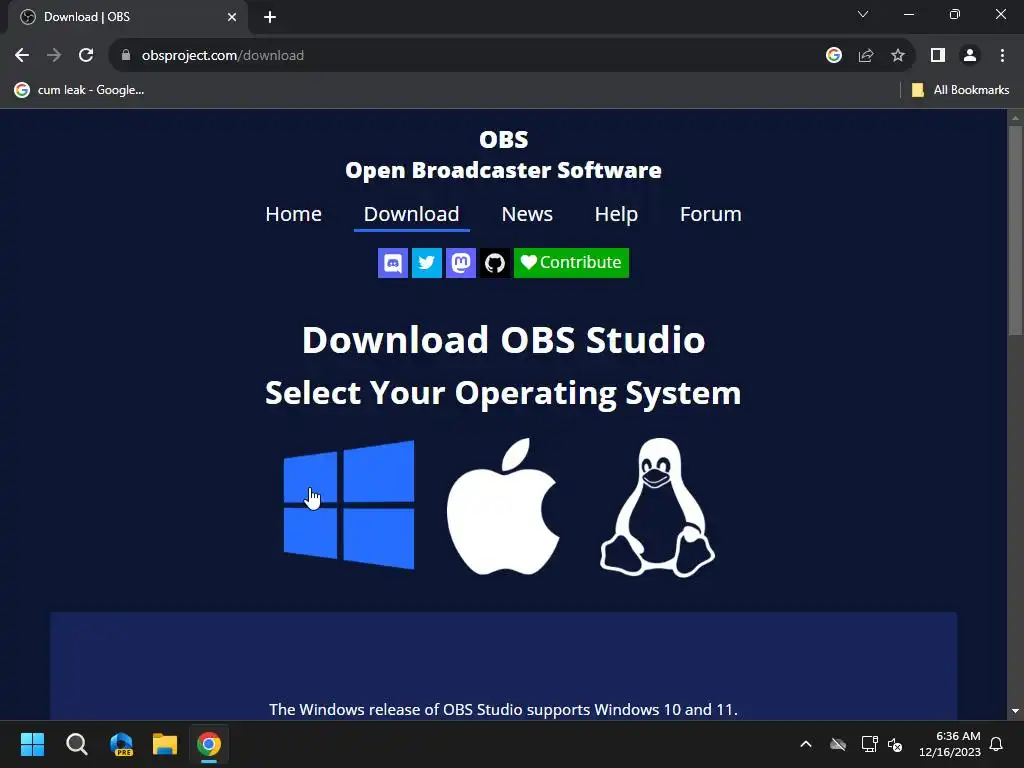Open the OBS Twitter icon link
This screenshot has width=1024, height=768.
[426, 263]
